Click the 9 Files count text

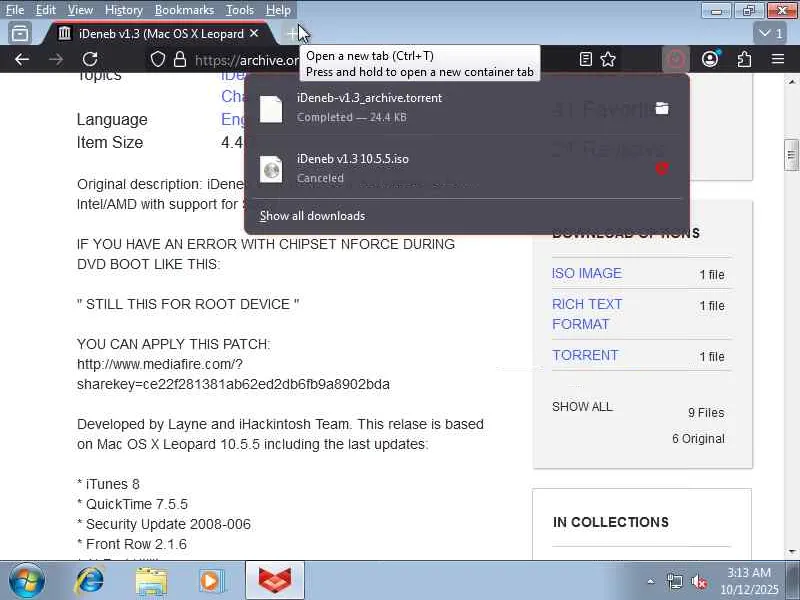click(706, 413)
